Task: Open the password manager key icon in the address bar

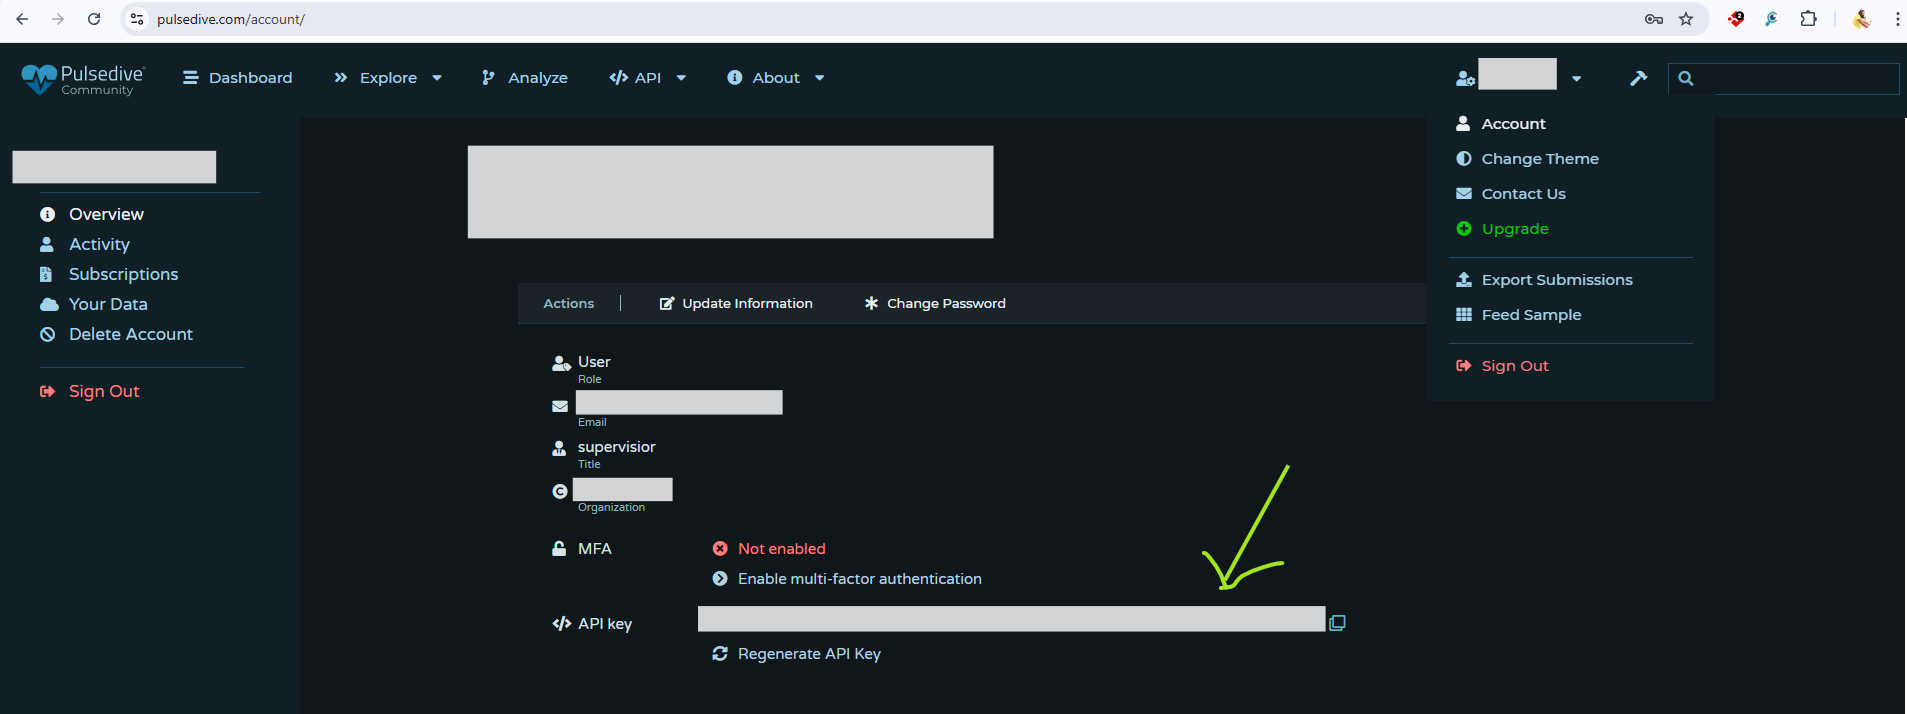Action: (x=1654, y=19)
